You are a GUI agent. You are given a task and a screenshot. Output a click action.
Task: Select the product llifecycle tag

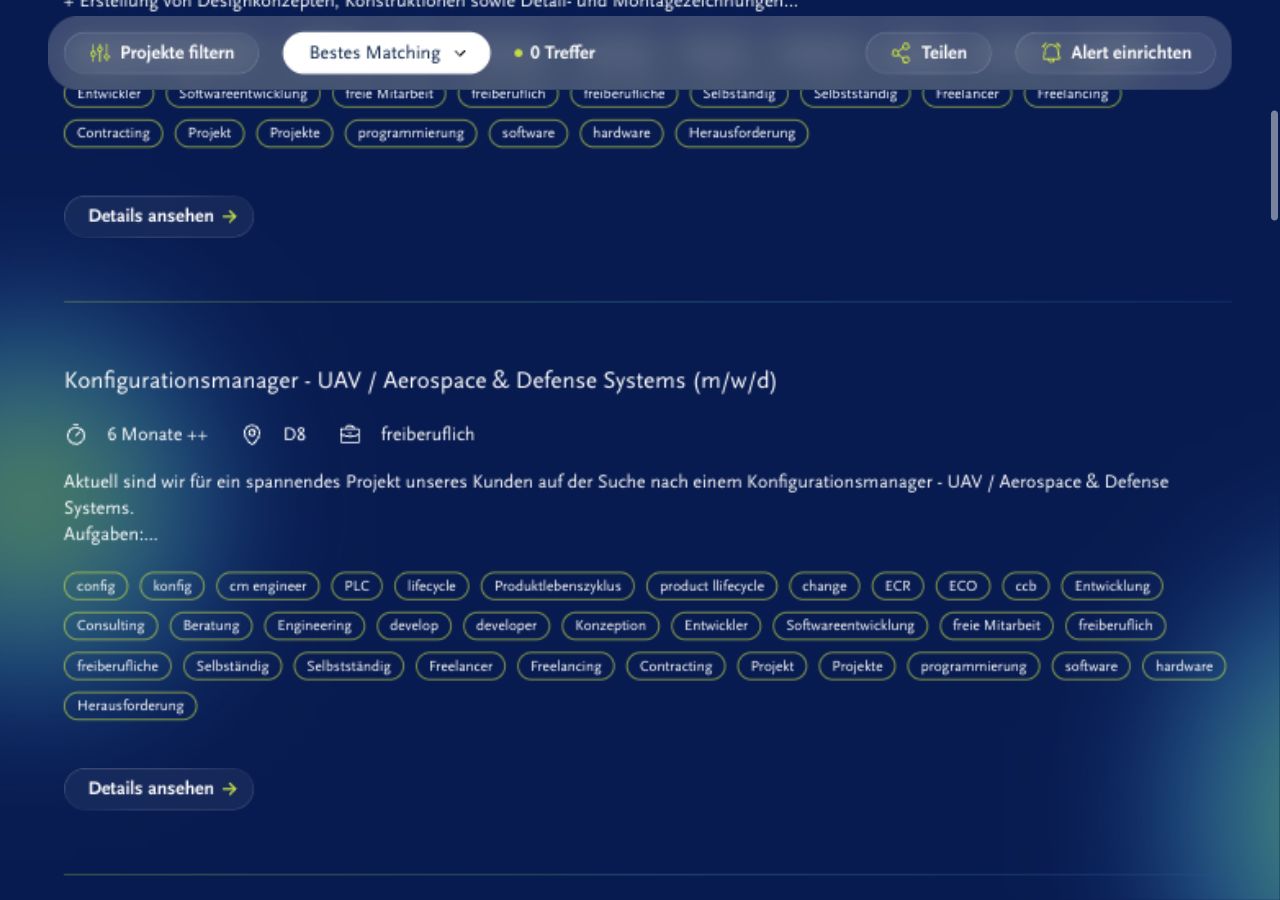pyautogui.click(x=712, y=586)
